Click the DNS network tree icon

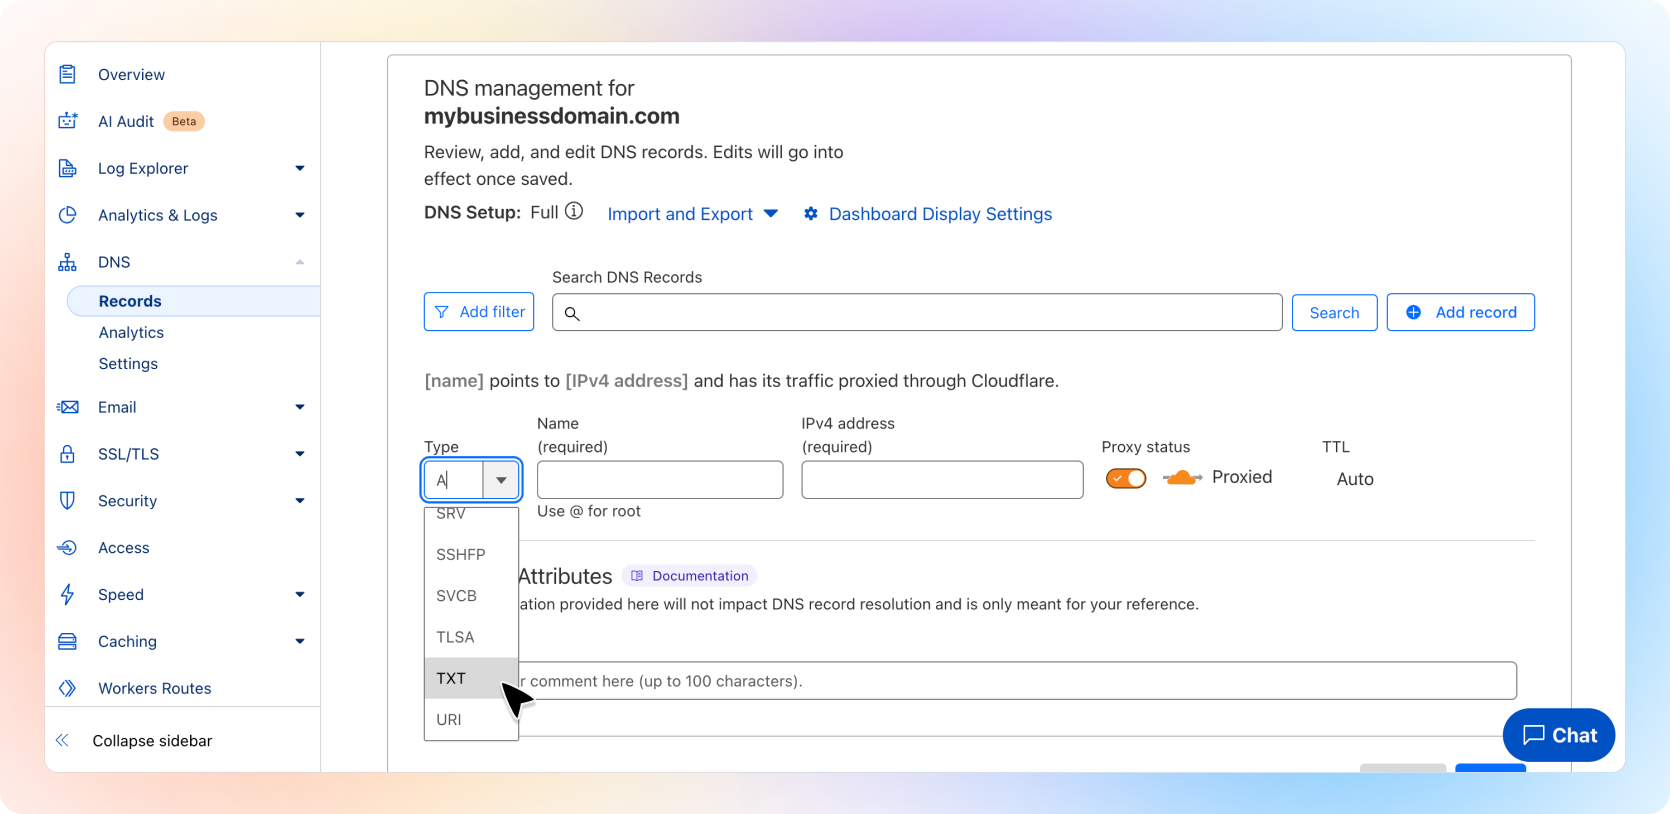click(67, 262)
